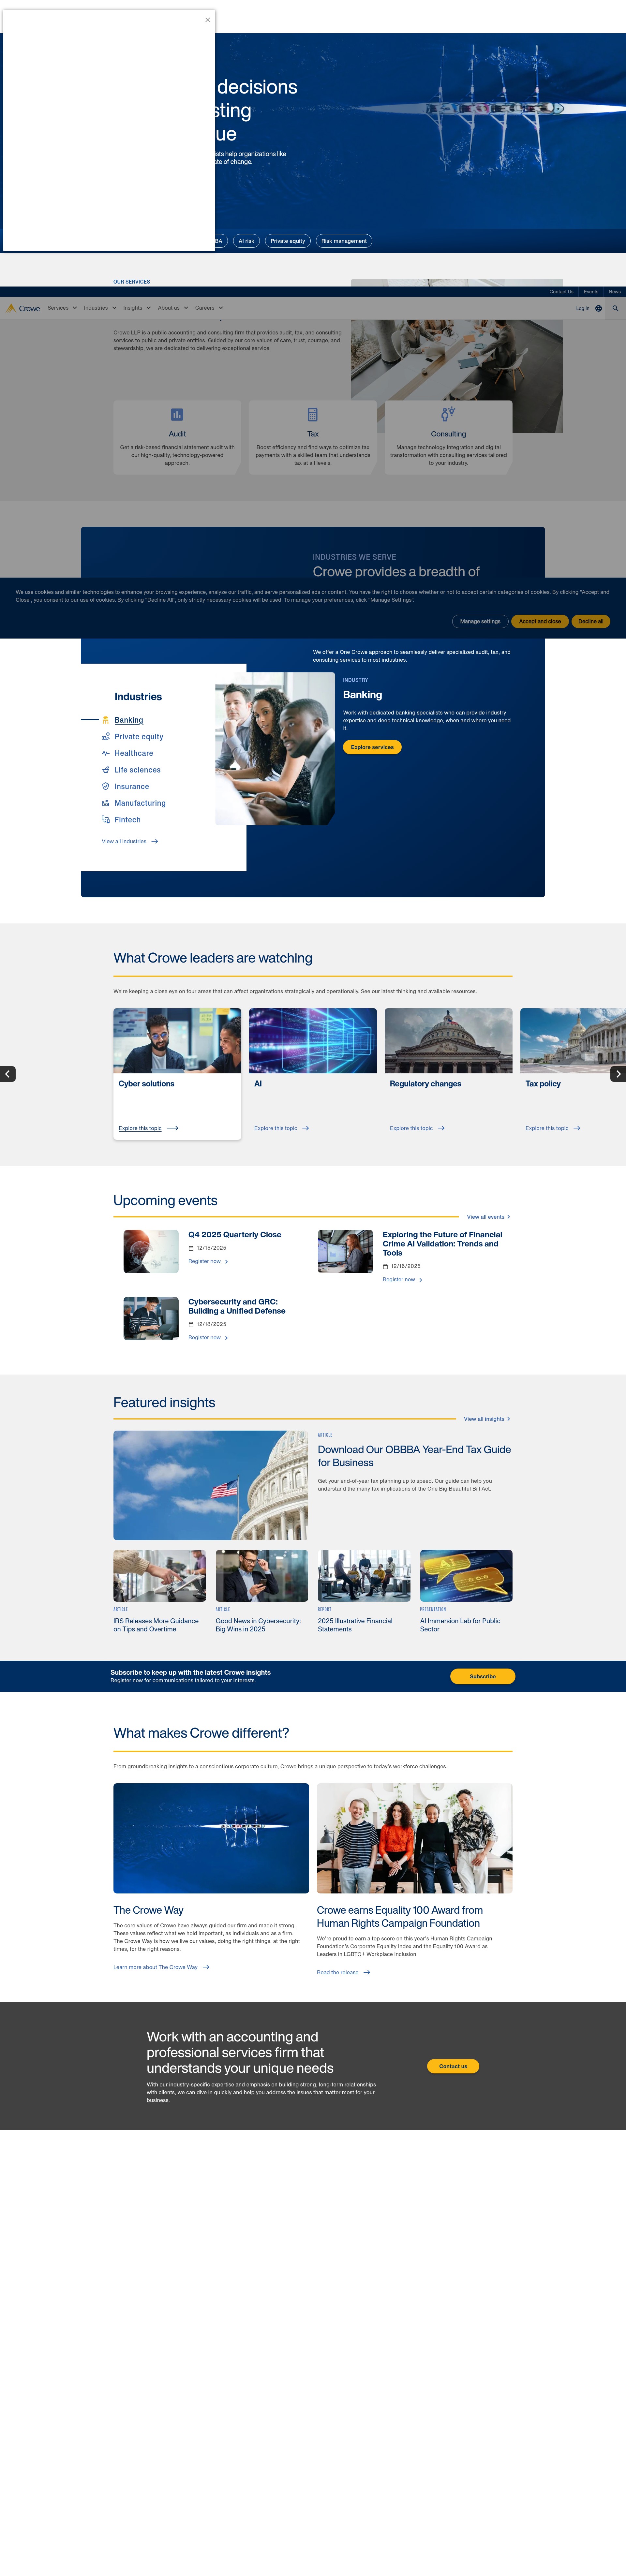Click the Banking building icon
The image size is (626, 2576).
106,720
